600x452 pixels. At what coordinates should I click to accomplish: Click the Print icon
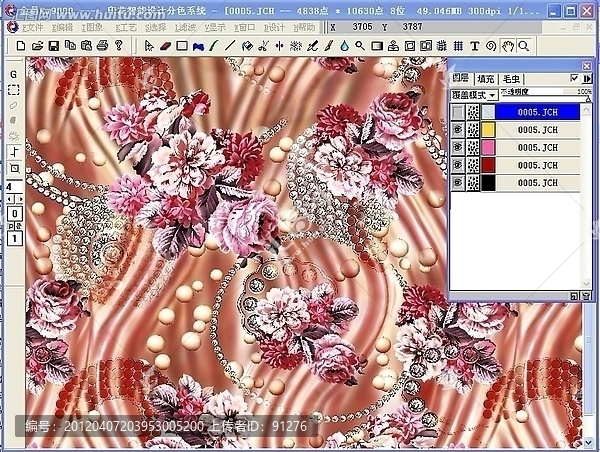pos(102,46)
